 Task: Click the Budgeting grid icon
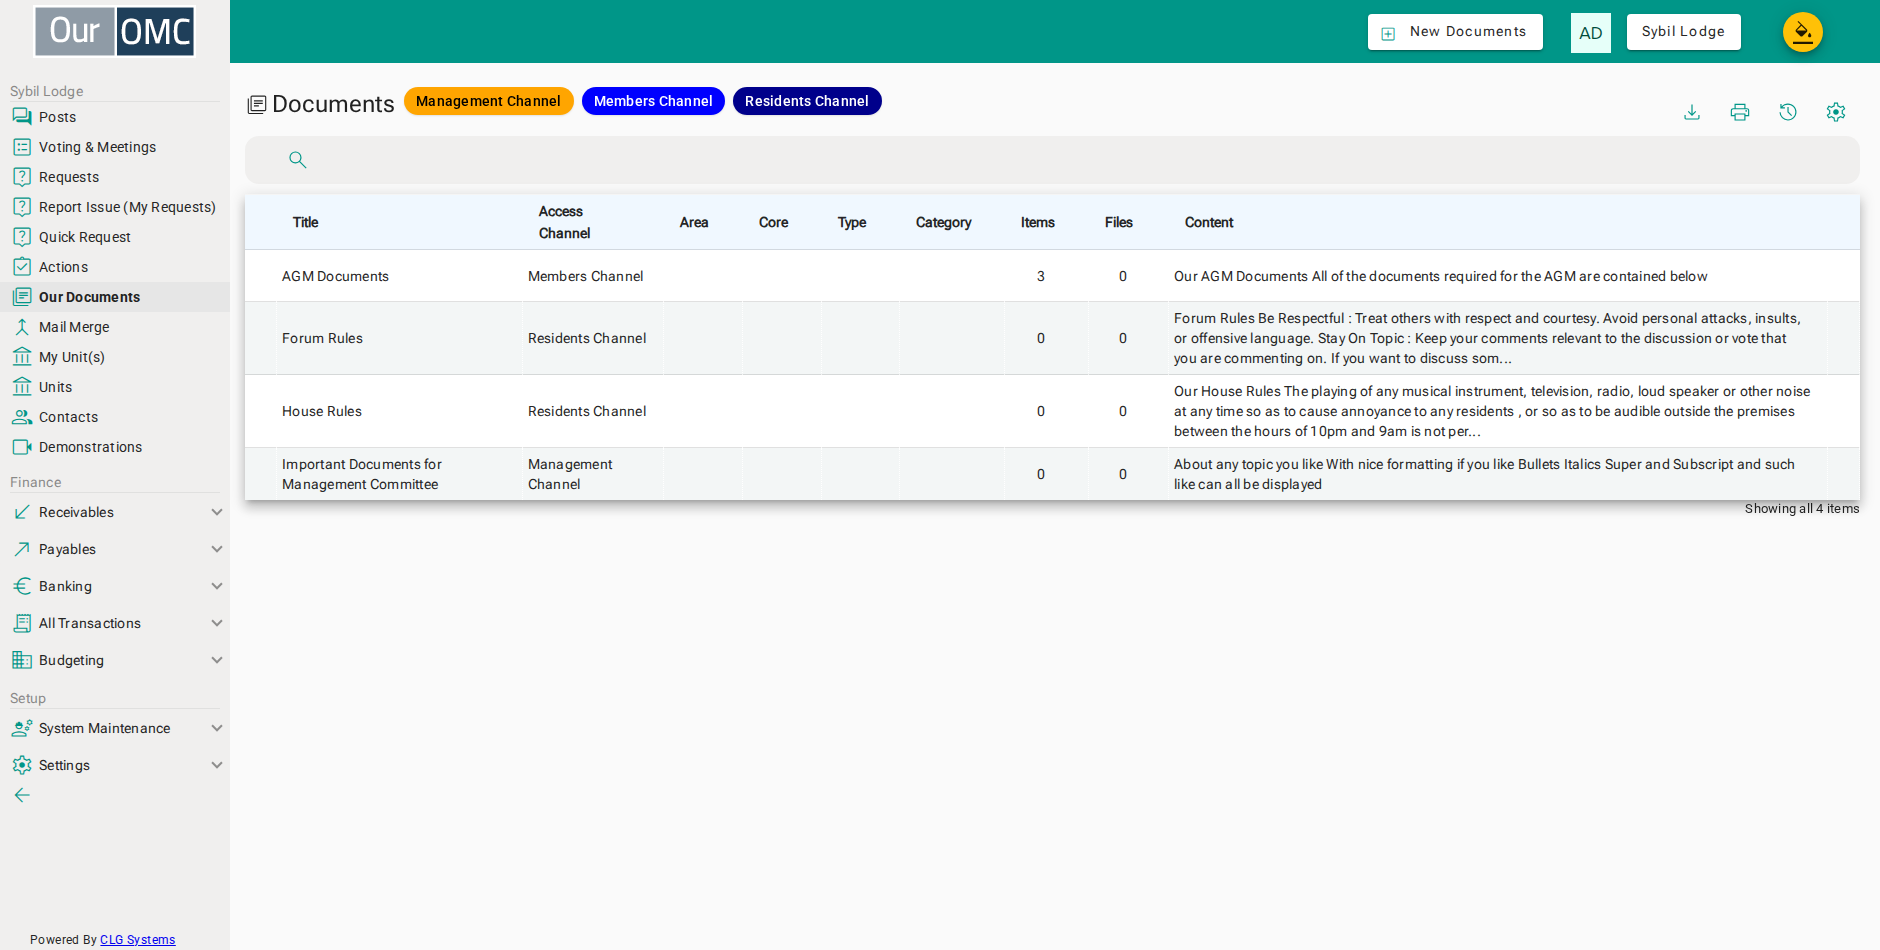point(22,660)
